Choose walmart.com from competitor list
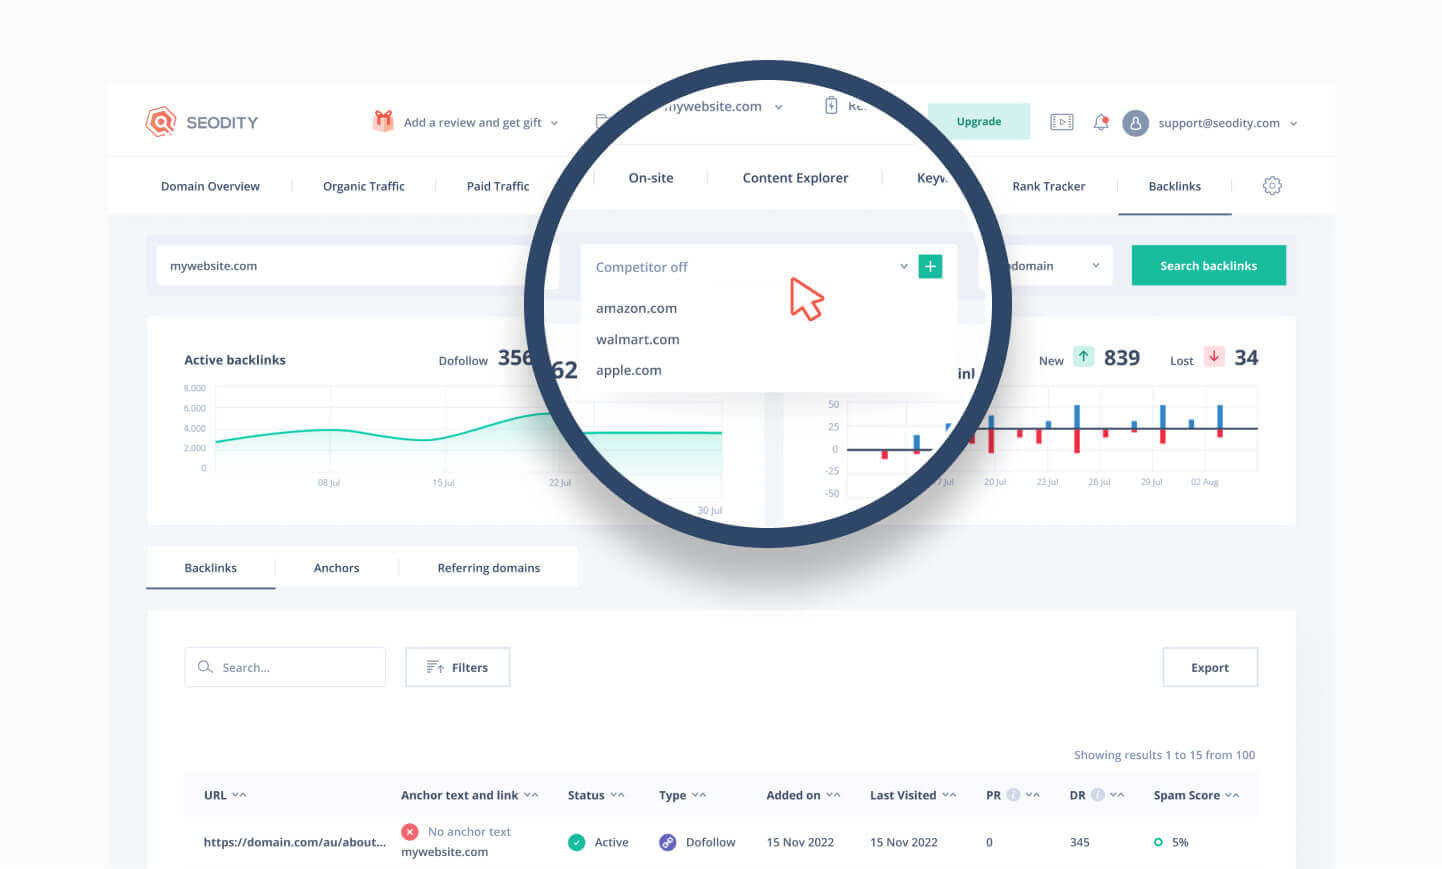Screen dimensions: 1442x869 click(x=637, y=339)
